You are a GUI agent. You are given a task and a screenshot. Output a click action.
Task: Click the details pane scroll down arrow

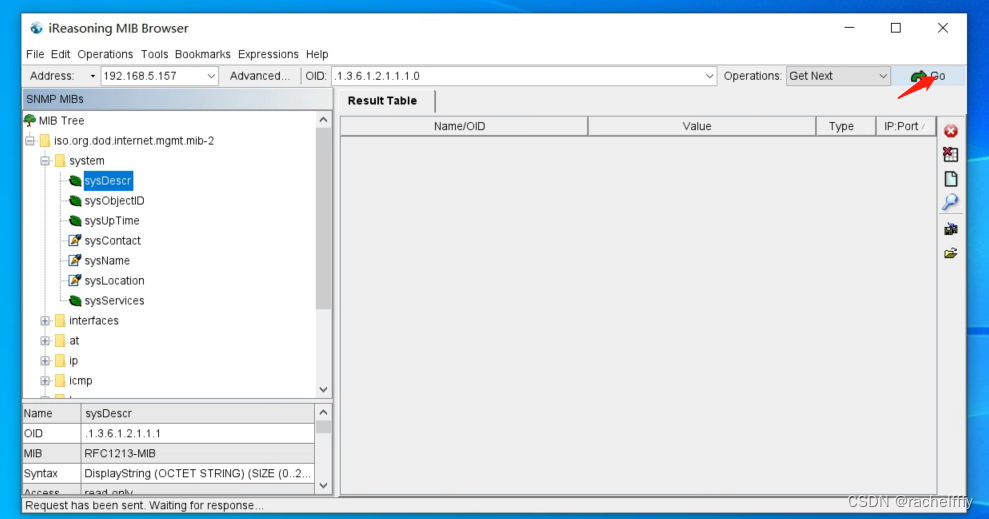pos(324,486)
